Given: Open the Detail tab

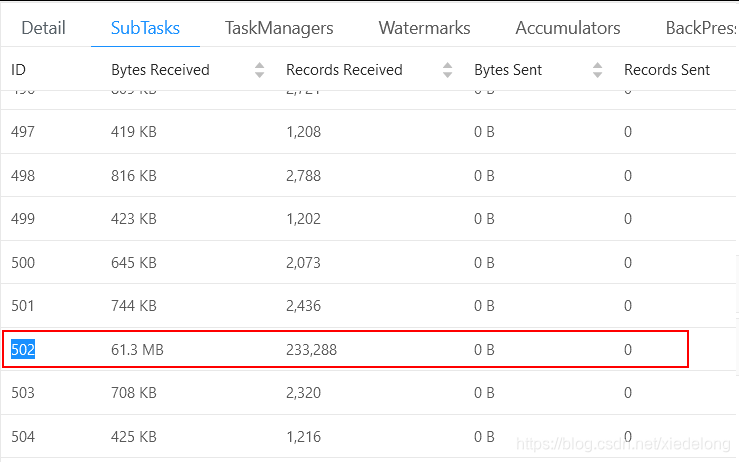Looking at the screenshot, I should (x=43, y=28).
